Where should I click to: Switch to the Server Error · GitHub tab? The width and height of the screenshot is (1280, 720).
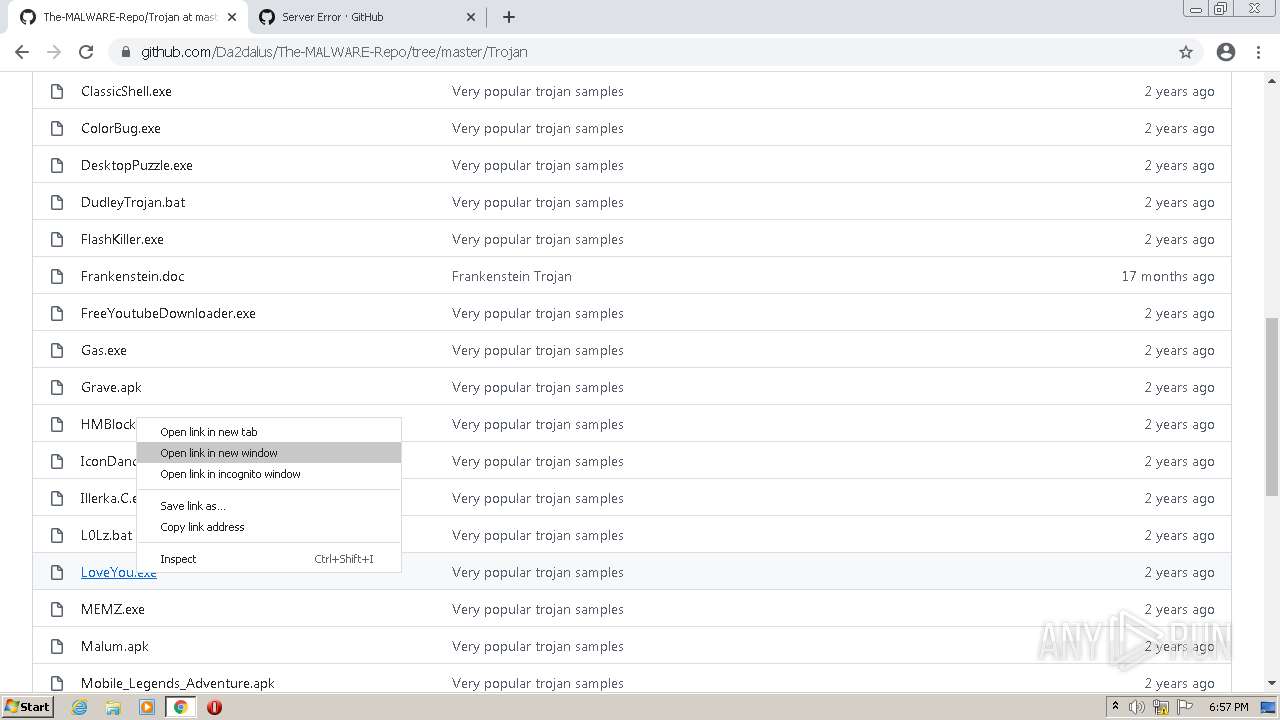367,17
